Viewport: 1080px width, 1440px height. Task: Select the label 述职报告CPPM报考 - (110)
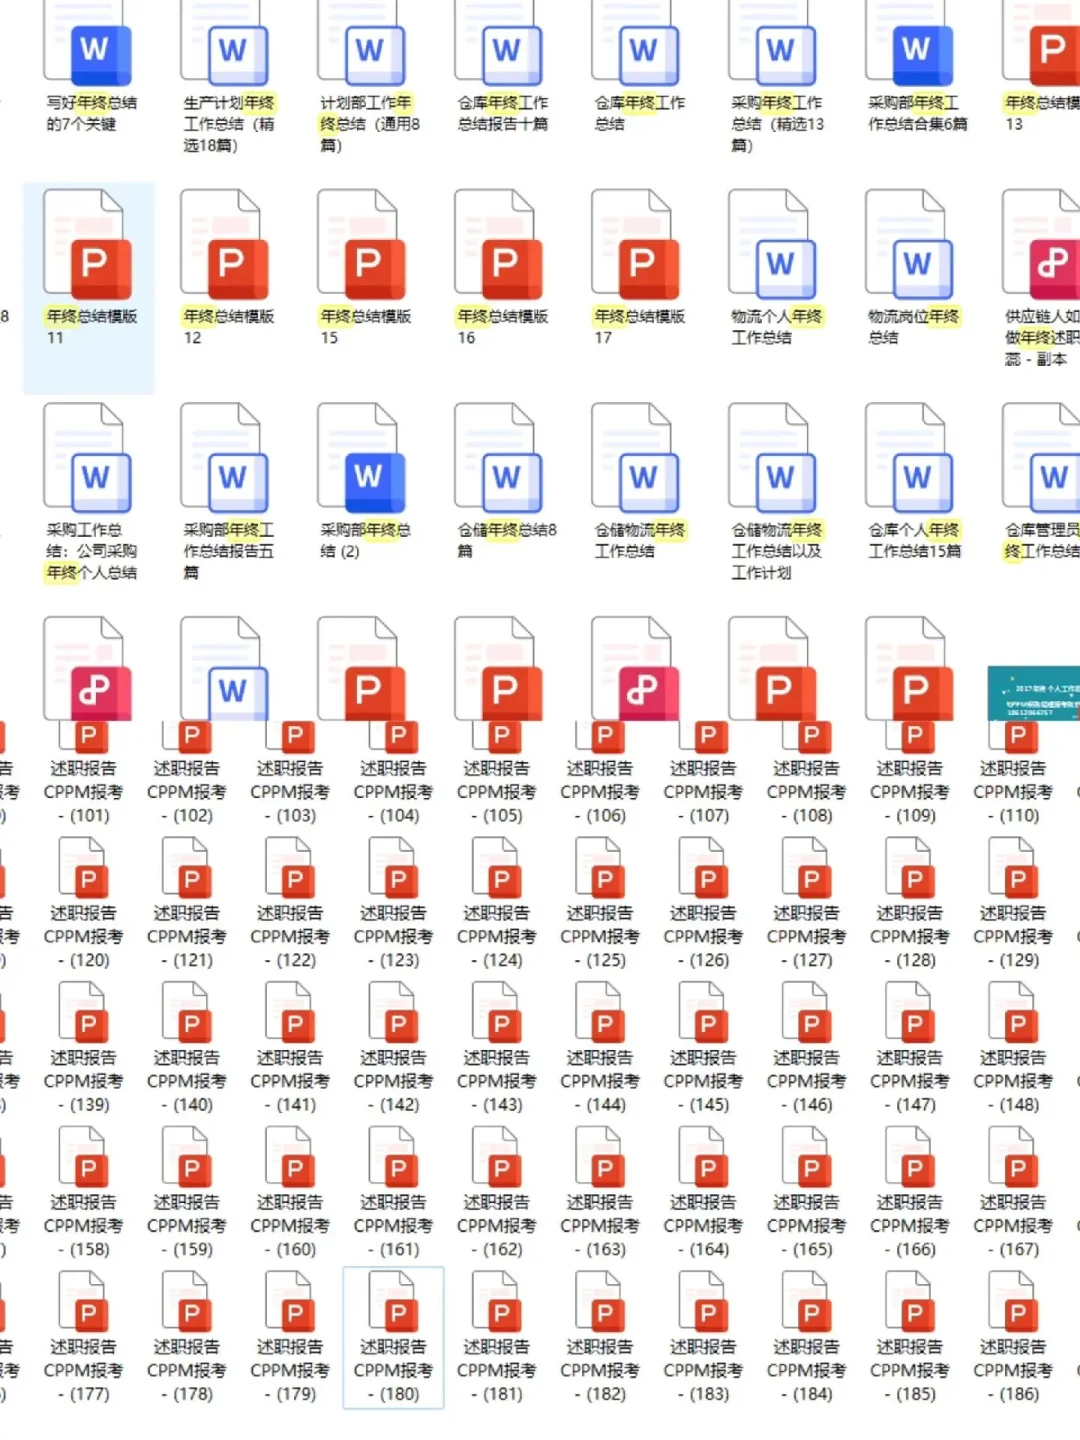[1013, 792]
